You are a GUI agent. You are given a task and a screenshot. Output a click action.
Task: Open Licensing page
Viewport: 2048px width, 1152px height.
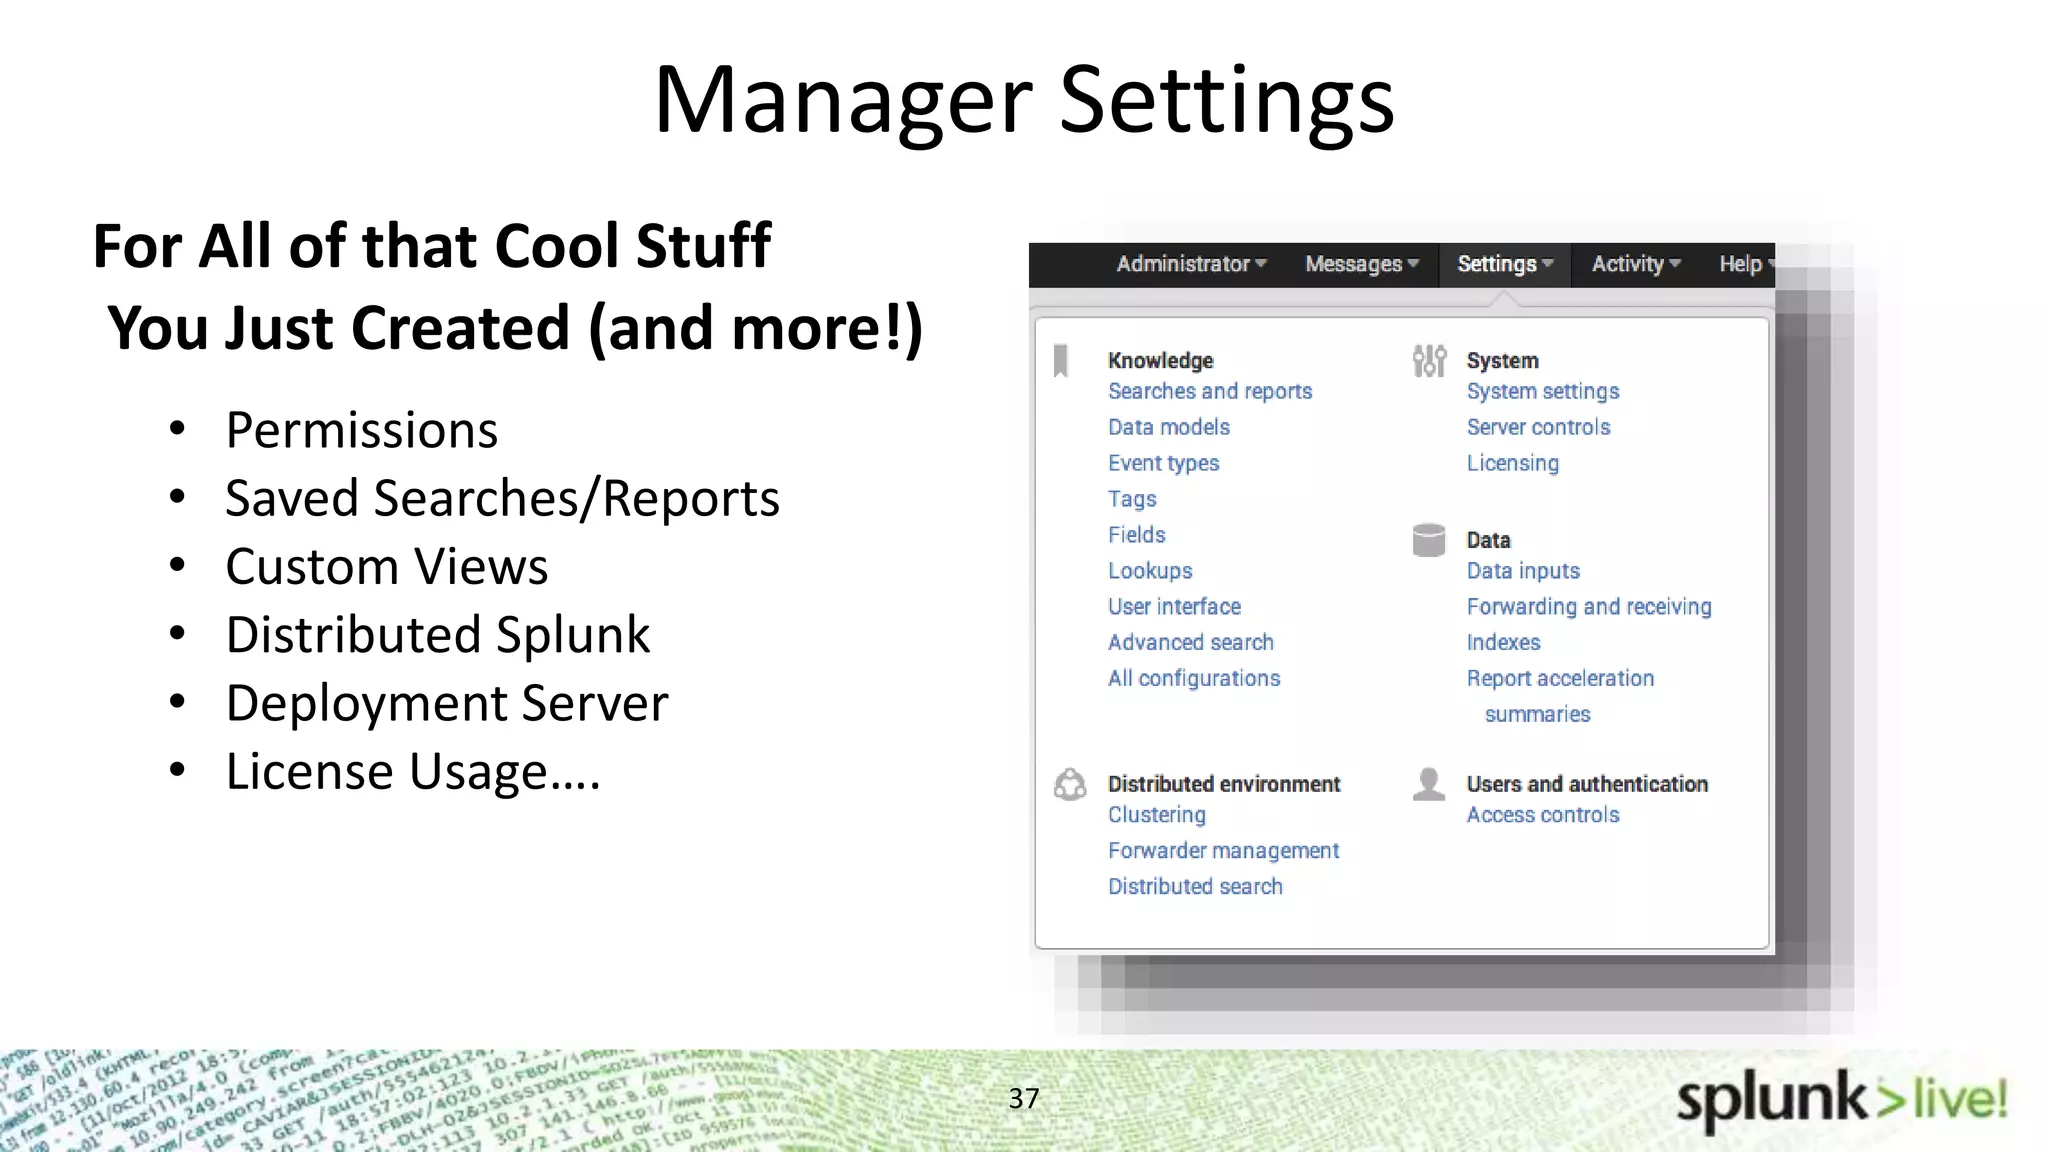[x=1513, y=463]
